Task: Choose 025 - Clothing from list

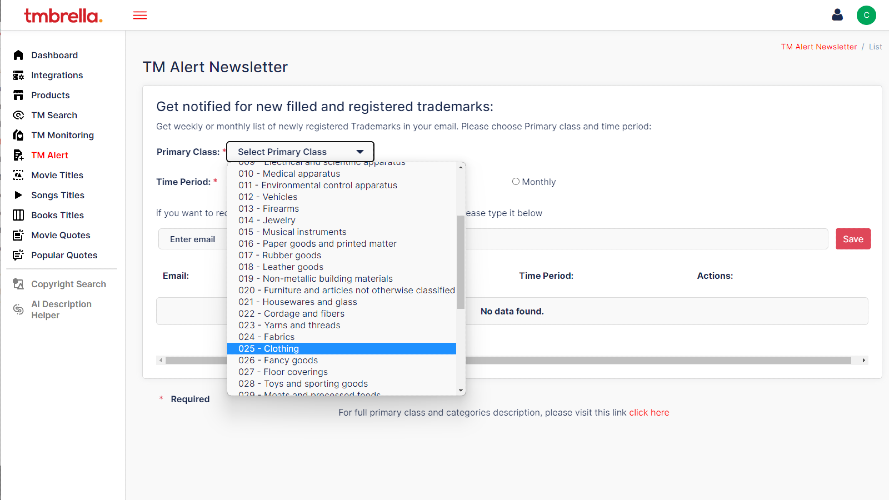Action: (x=341, y=349)
